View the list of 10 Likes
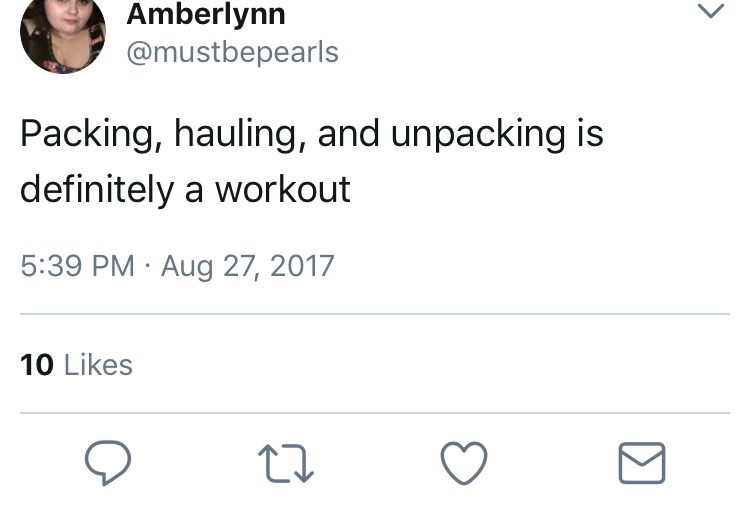 [x=77, y=365]
